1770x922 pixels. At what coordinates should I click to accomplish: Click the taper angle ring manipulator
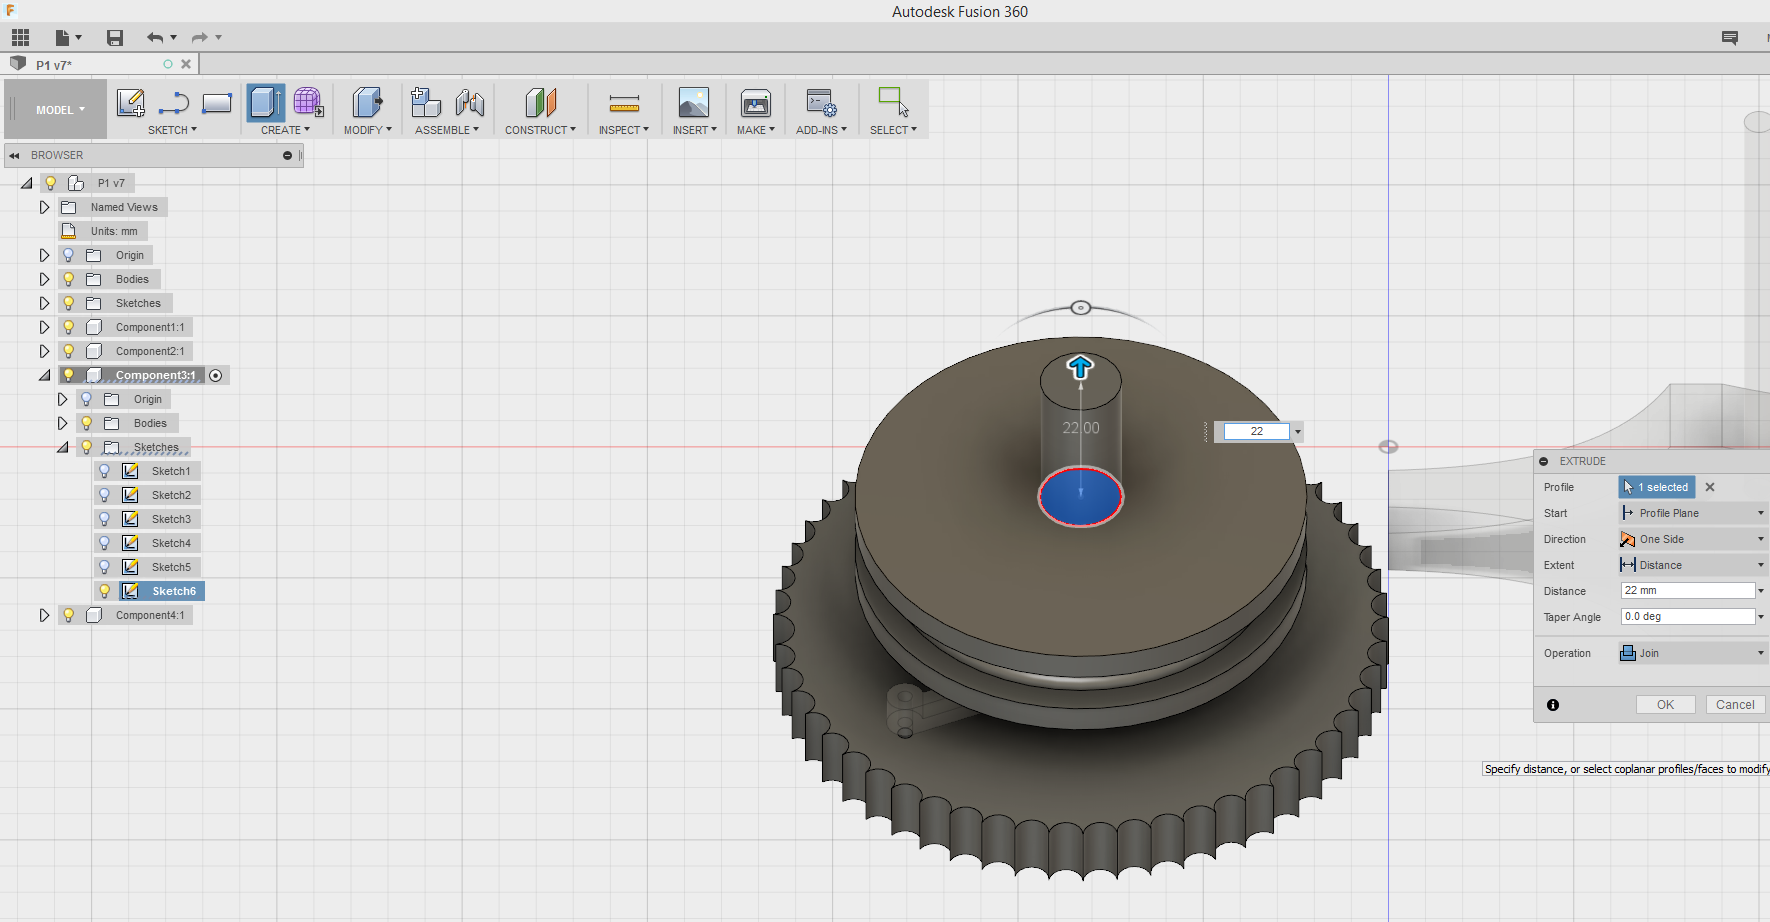1080,308
